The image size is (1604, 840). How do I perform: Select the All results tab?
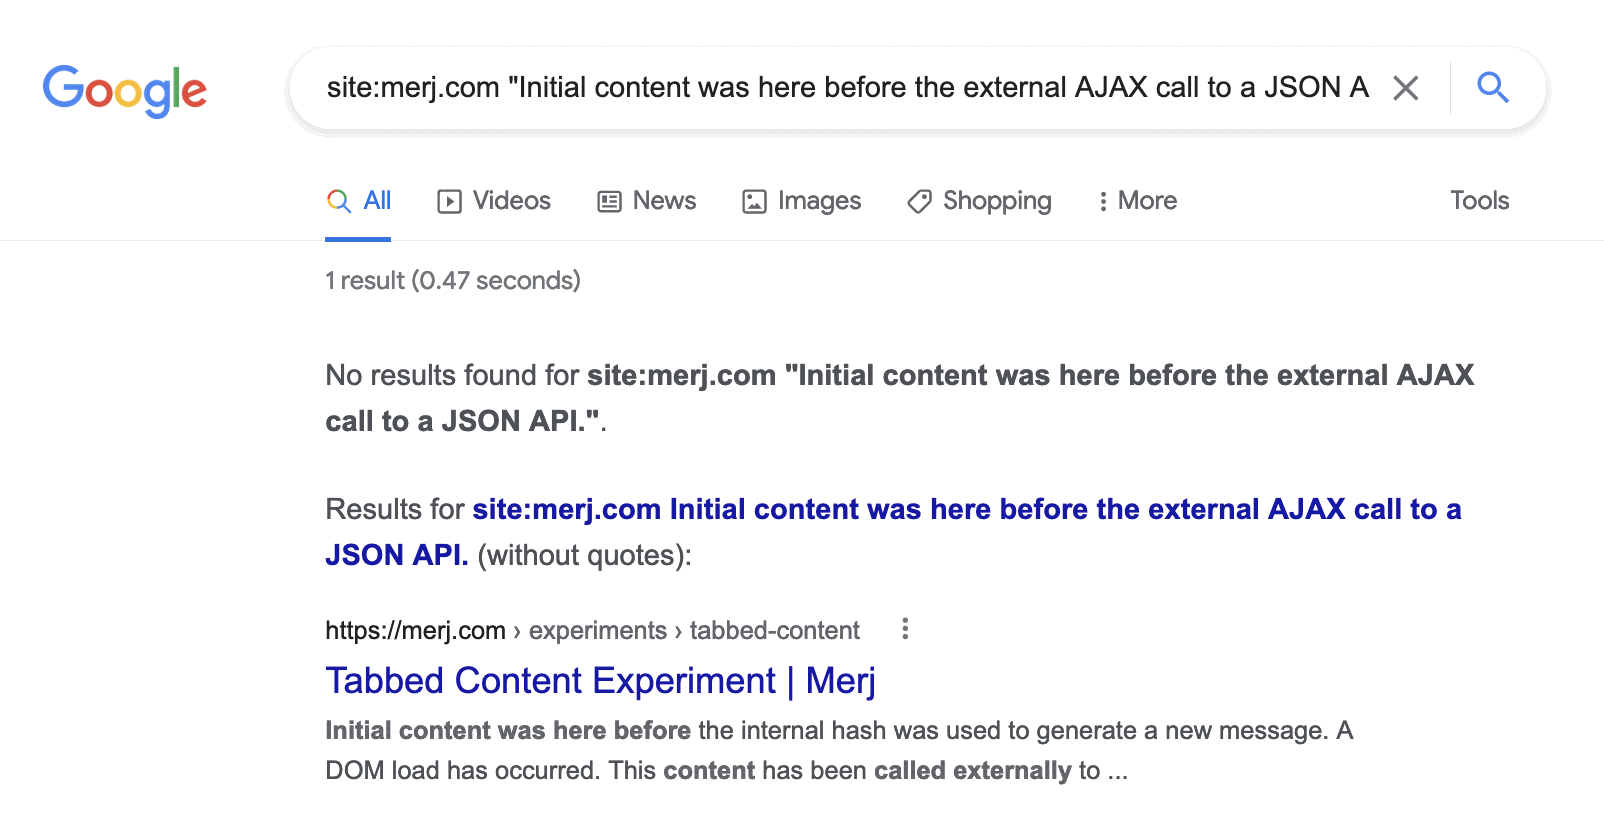[377, 201]
